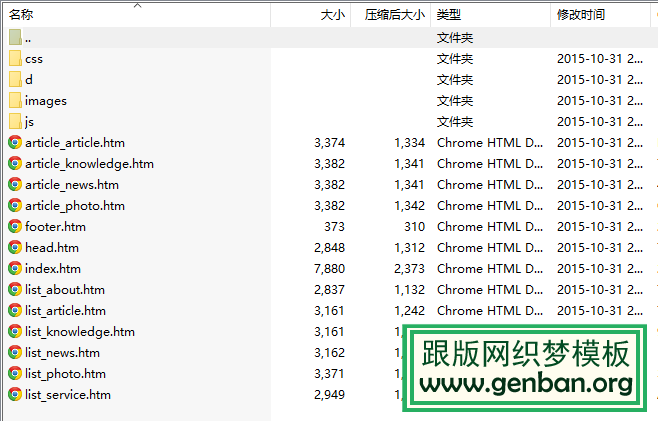
Task: Click the Chrome icon next to index.htm
Action: point(15,268)
